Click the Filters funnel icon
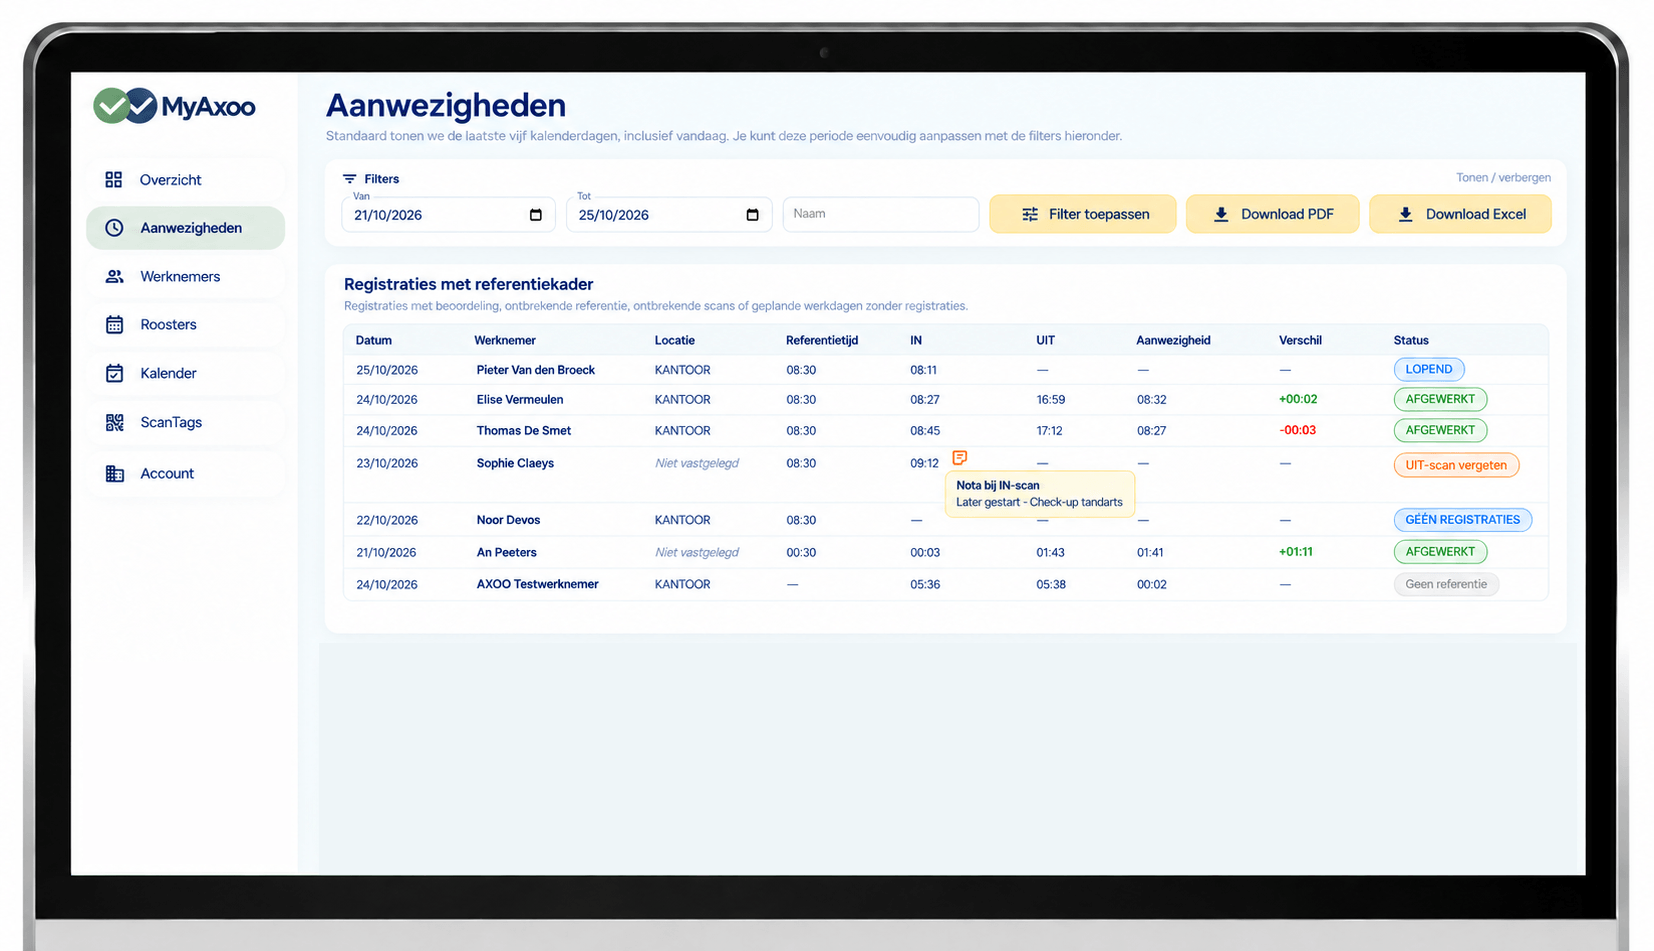The width and height of the screenshot is (1654, 951). tap(349, 179)
